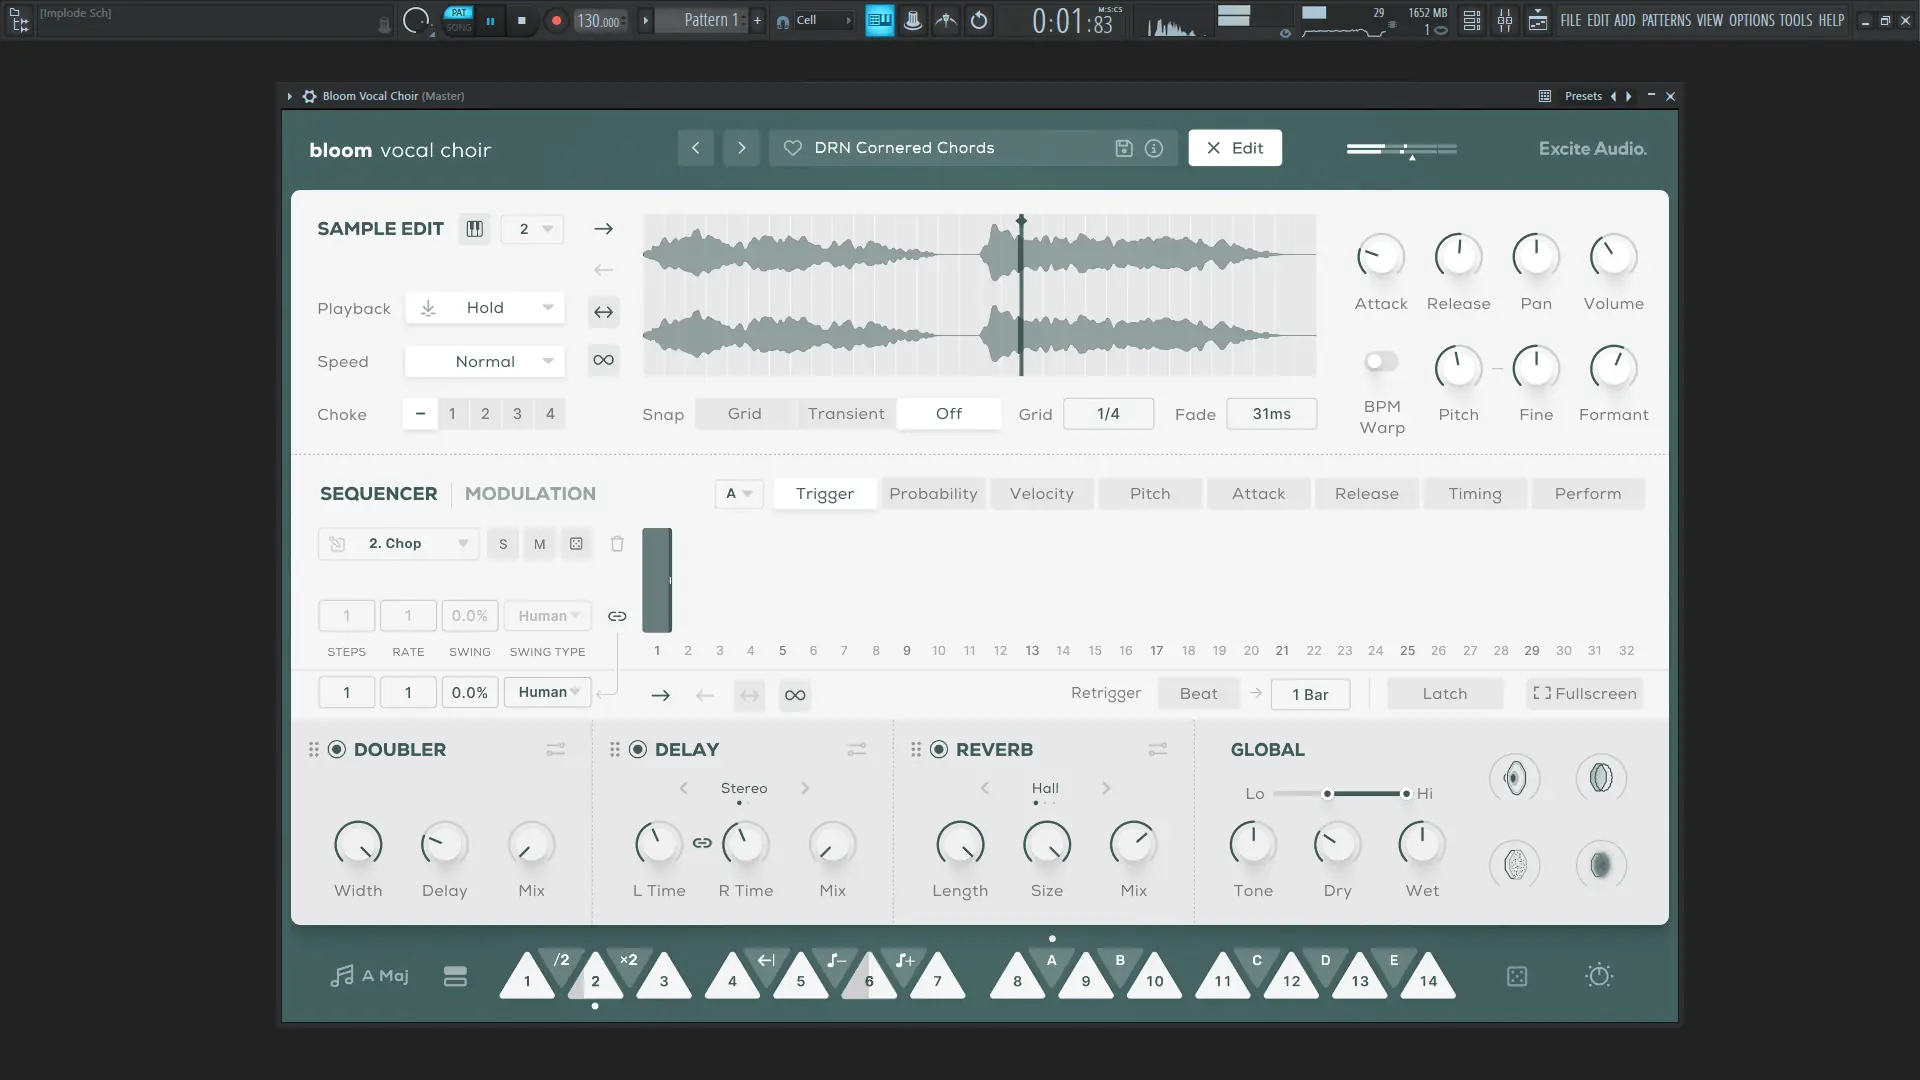Image resolution: width=1920 pixels, height=1080 pixels.
Task: Select the Probability sequencer tab
Action: pos(932,494)
